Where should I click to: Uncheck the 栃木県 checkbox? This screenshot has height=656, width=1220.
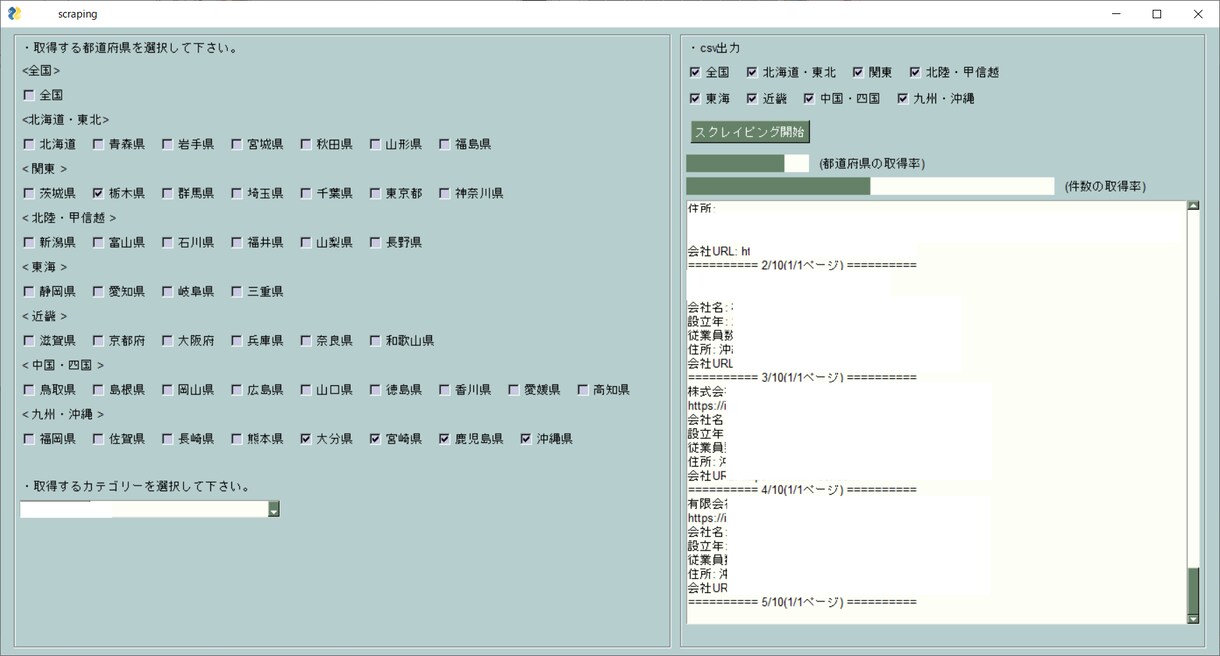98,193
